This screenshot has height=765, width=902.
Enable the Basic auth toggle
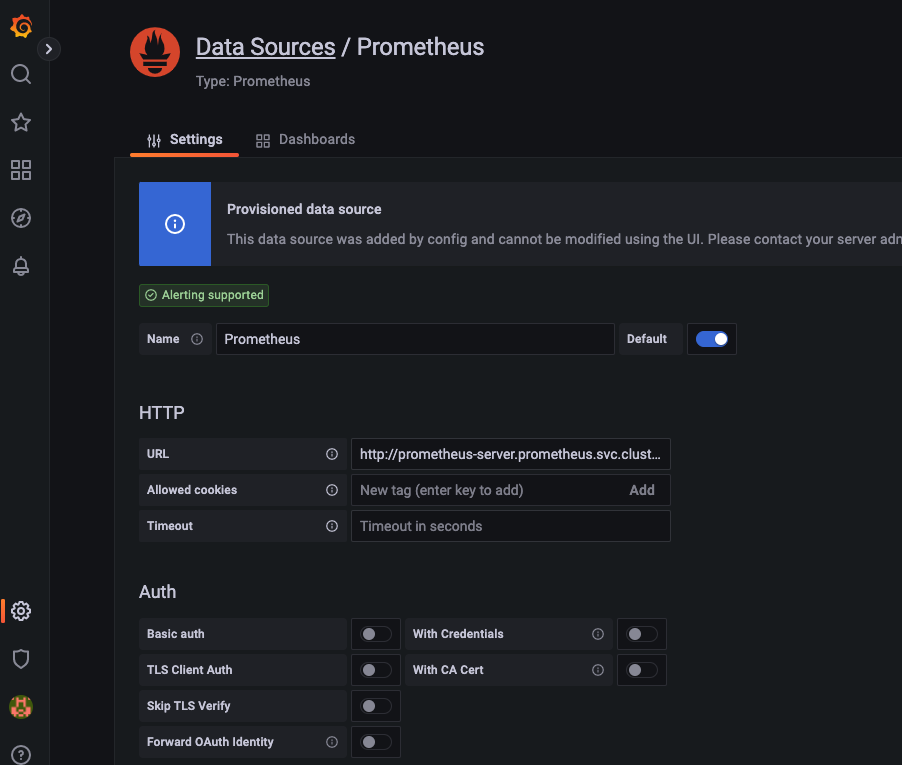point(376,634)
